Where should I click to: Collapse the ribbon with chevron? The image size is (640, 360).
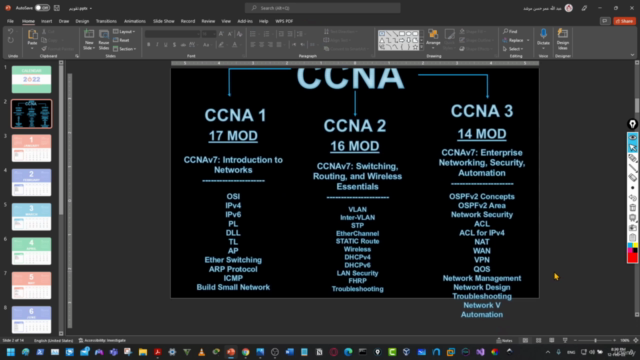[632, 55]
